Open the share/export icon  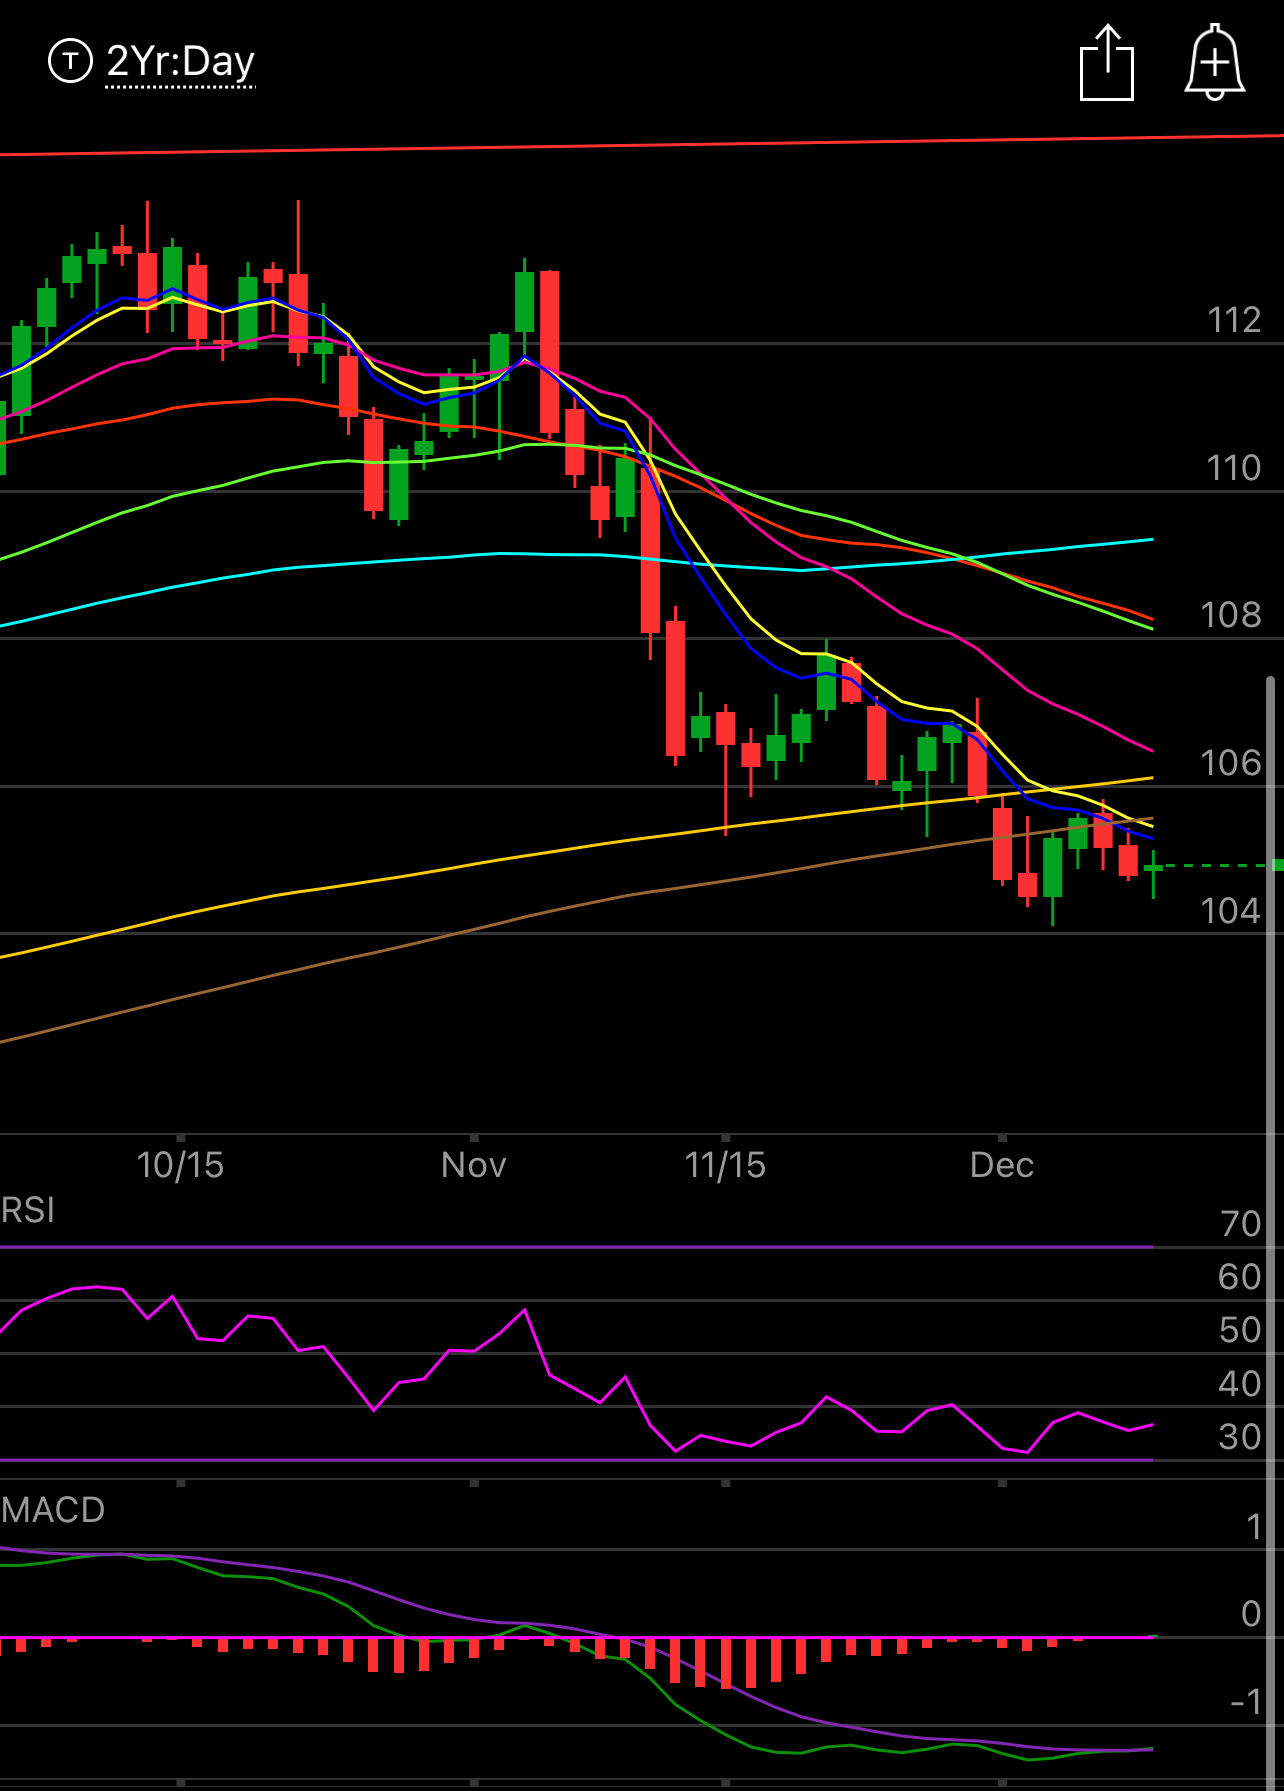(x=1107, y=63)
